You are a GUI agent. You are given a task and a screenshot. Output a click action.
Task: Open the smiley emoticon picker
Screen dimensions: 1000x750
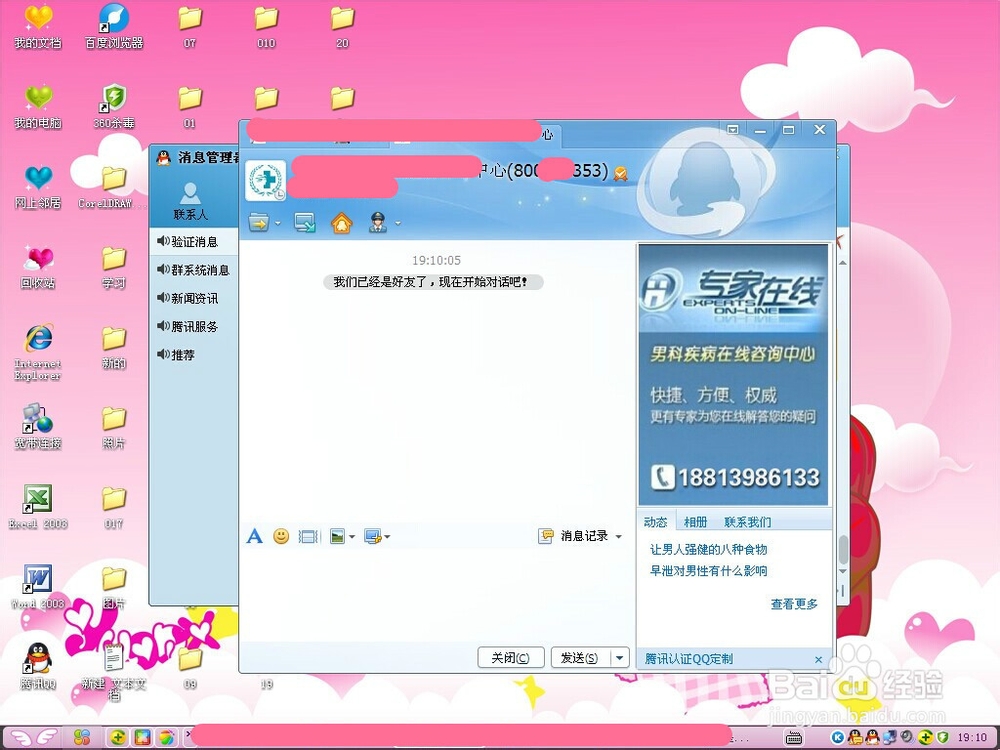click(281, 536)
